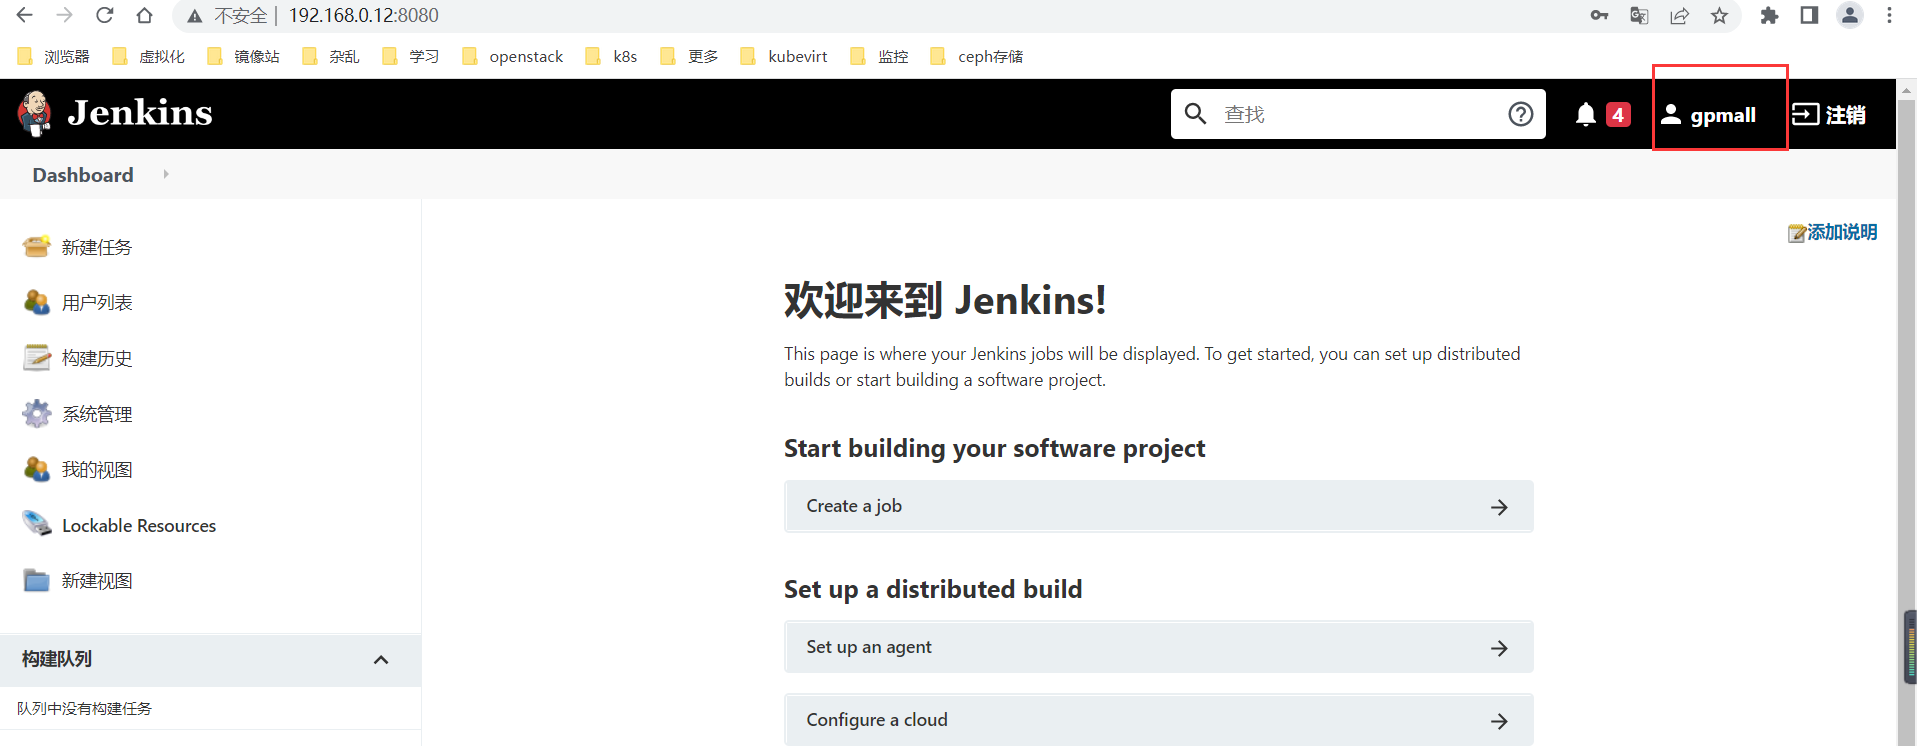Image resolution: width=1917 pixels, height=746 pixels.
Task: Open the openstack bookmark folder
Action: coord(513,56)
